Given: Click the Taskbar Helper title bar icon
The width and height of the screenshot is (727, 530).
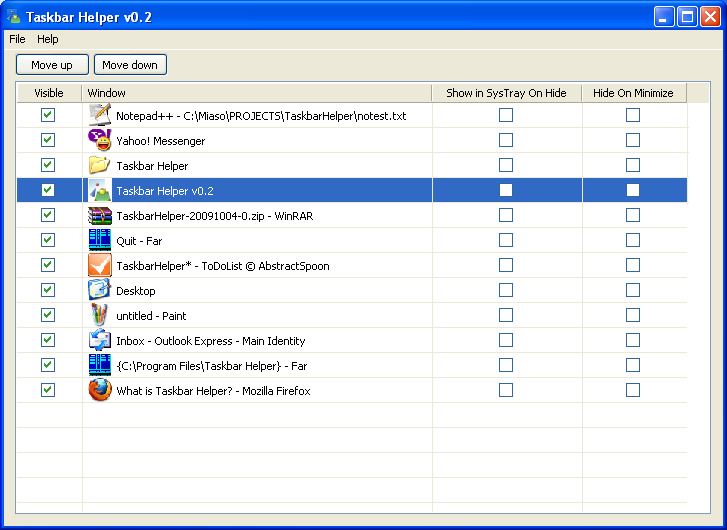Looking at the screenshot, I should [14, 17].
